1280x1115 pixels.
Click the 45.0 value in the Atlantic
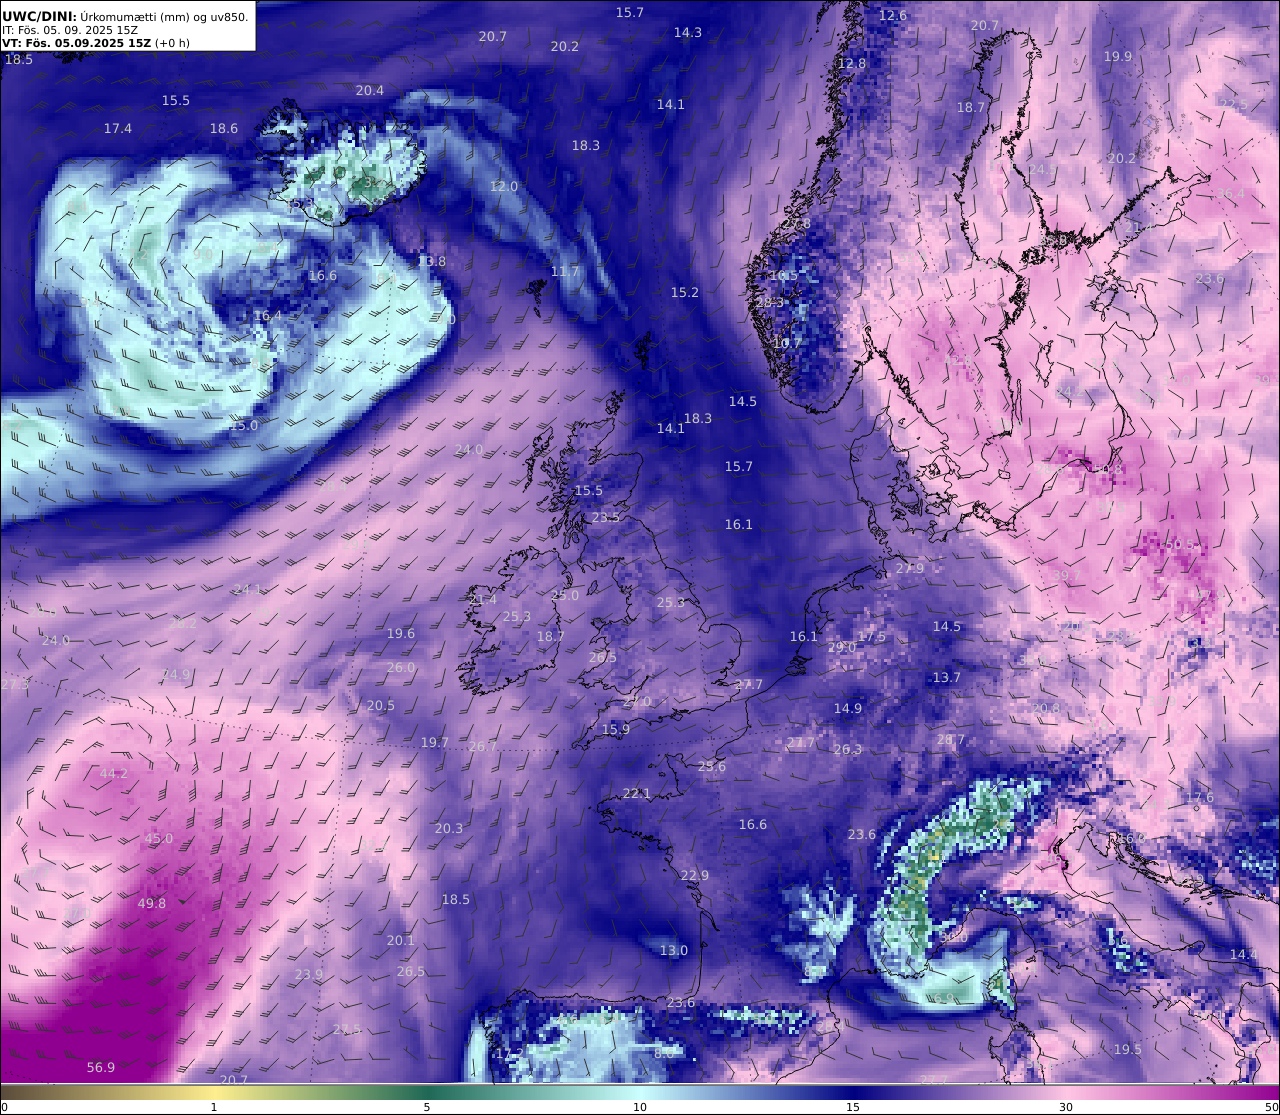coord(159,838)
